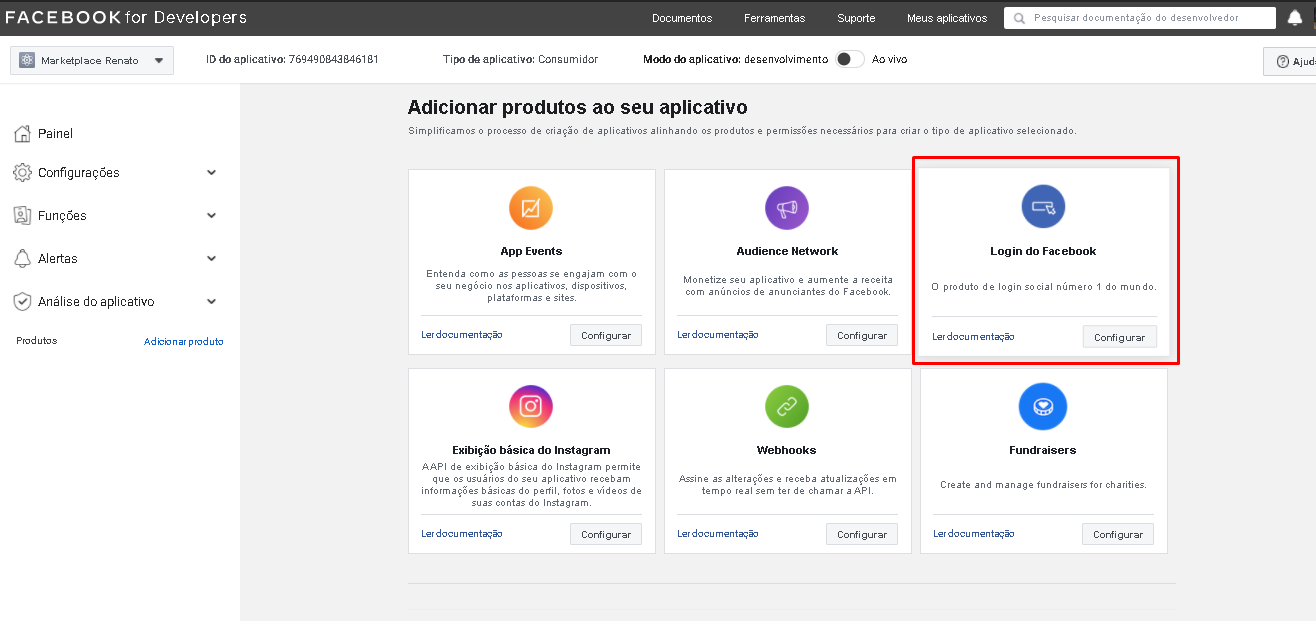Open Meus aplicativos menu
Viewport: 1316px width, 621px height.
pyautogui.click(x=947, y=18)
